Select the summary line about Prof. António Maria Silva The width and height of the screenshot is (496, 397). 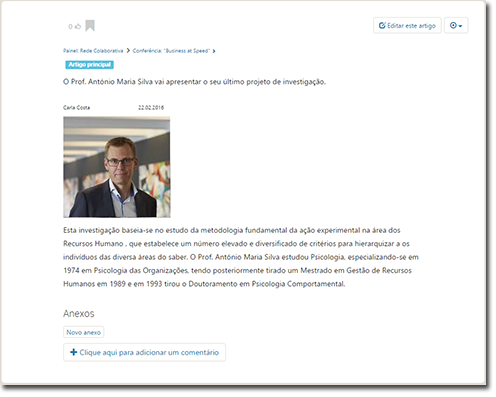(x=194, y=82)
